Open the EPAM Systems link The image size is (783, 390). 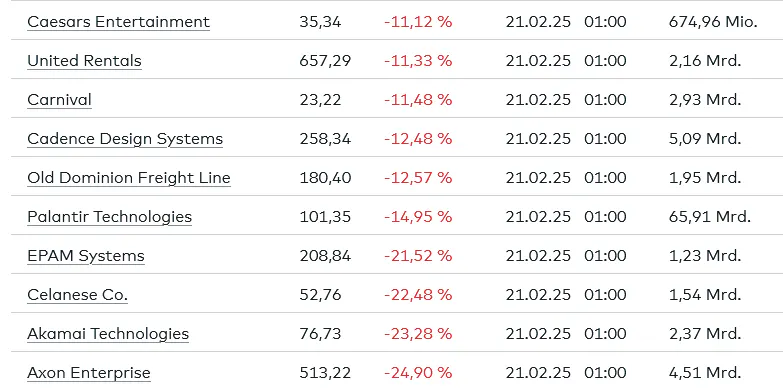tap(86, 256)
